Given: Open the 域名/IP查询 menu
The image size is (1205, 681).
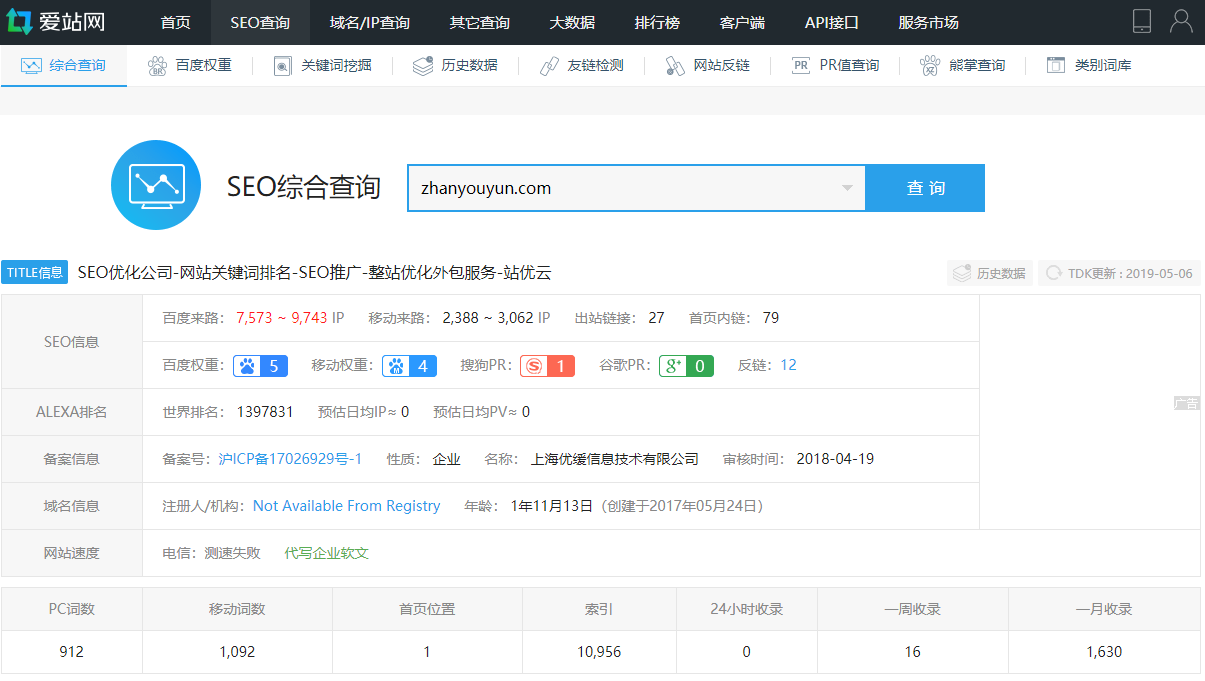Looking at the screenshot, I should pyautogui.click(x=369, y=22).
